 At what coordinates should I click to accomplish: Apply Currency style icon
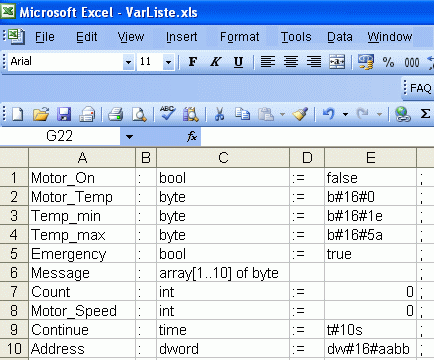pos(365,62)
